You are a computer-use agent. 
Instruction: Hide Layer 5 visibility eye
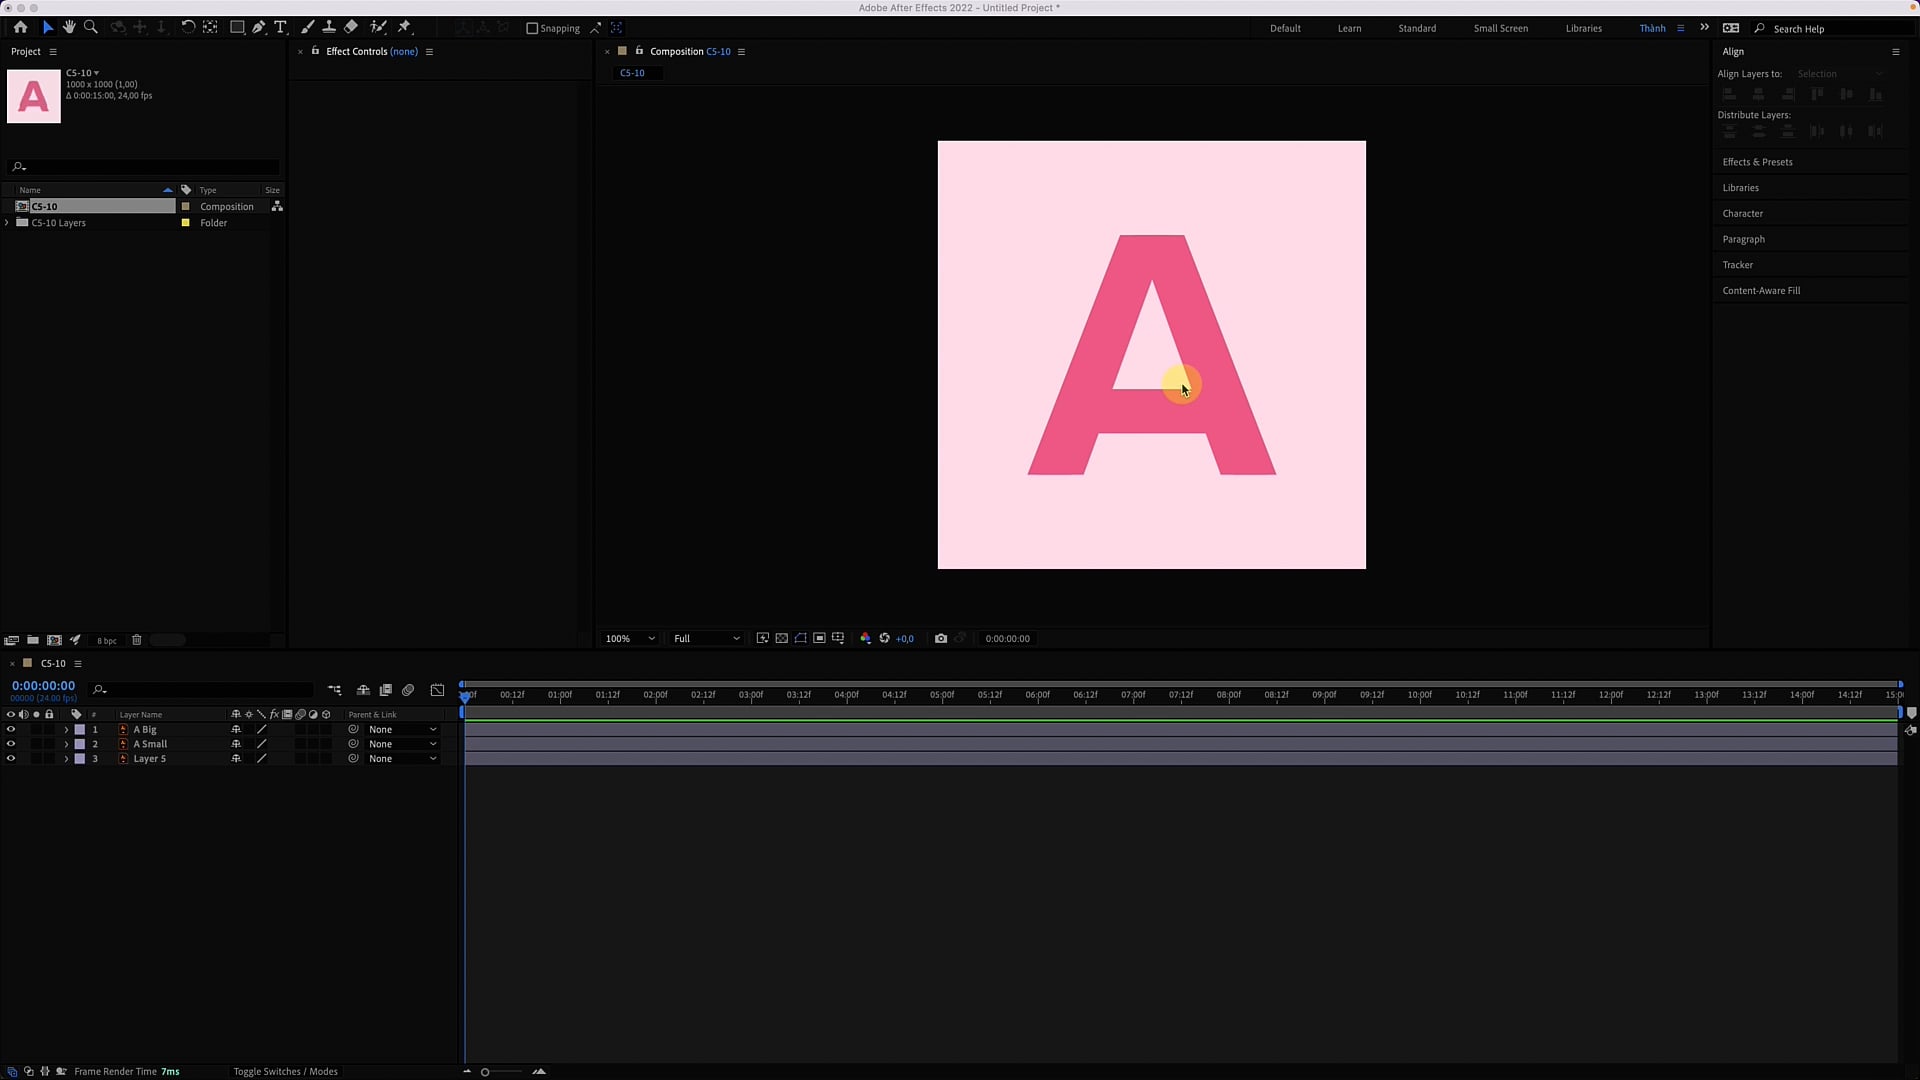pos(11,759)
